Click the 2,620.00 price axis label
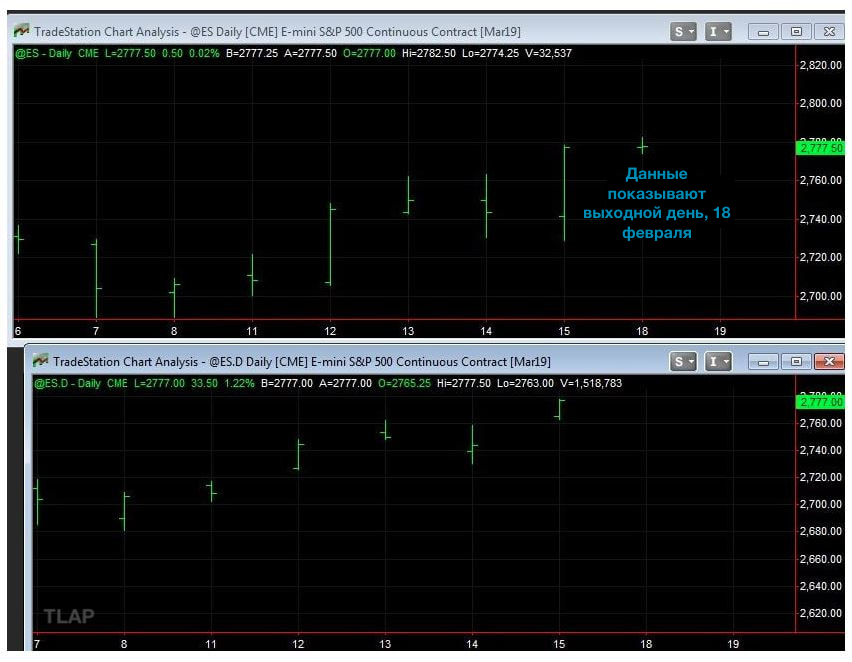The height and width of the screenshot is (662, 852). coord(820,613)
